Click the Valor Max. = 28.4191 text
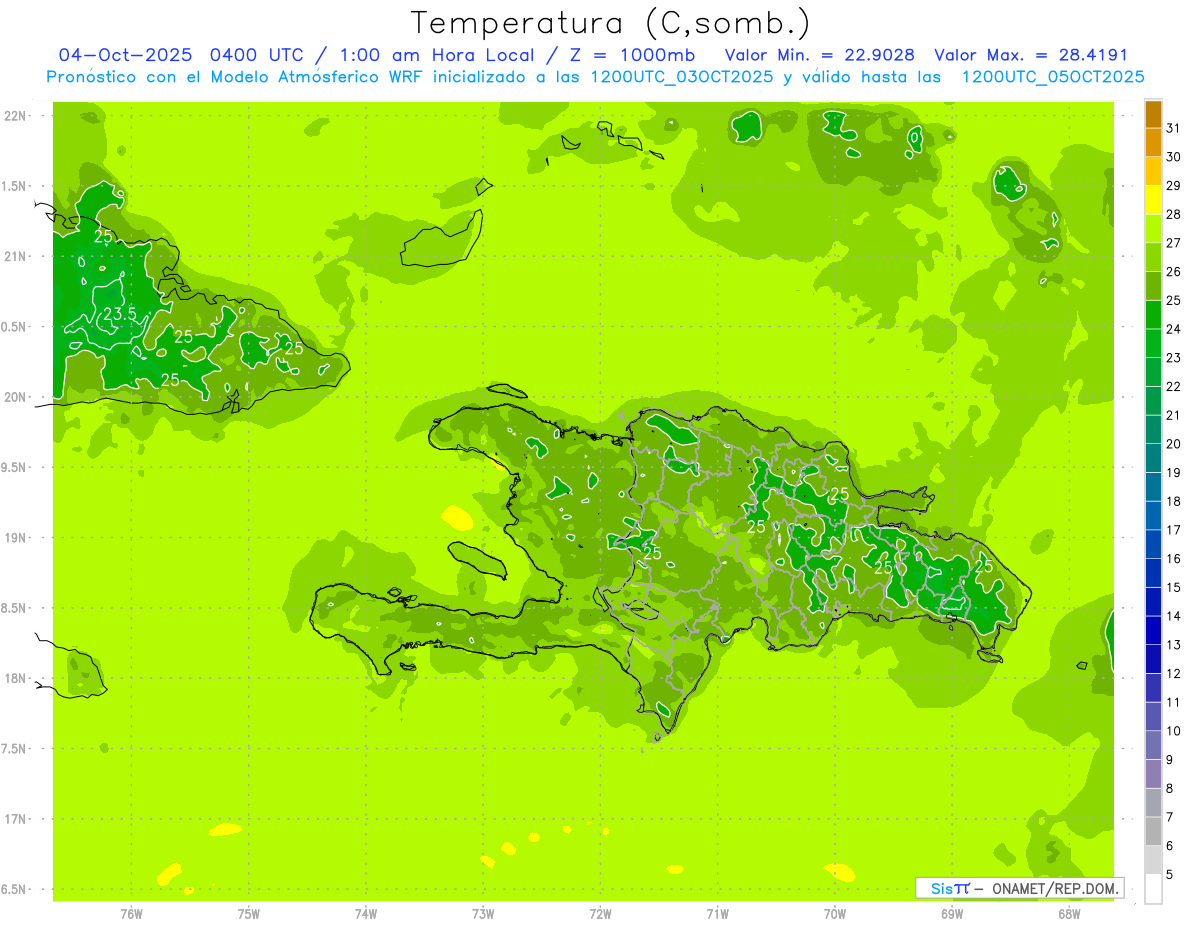 pyautogui.click(x=1030, y=55)
